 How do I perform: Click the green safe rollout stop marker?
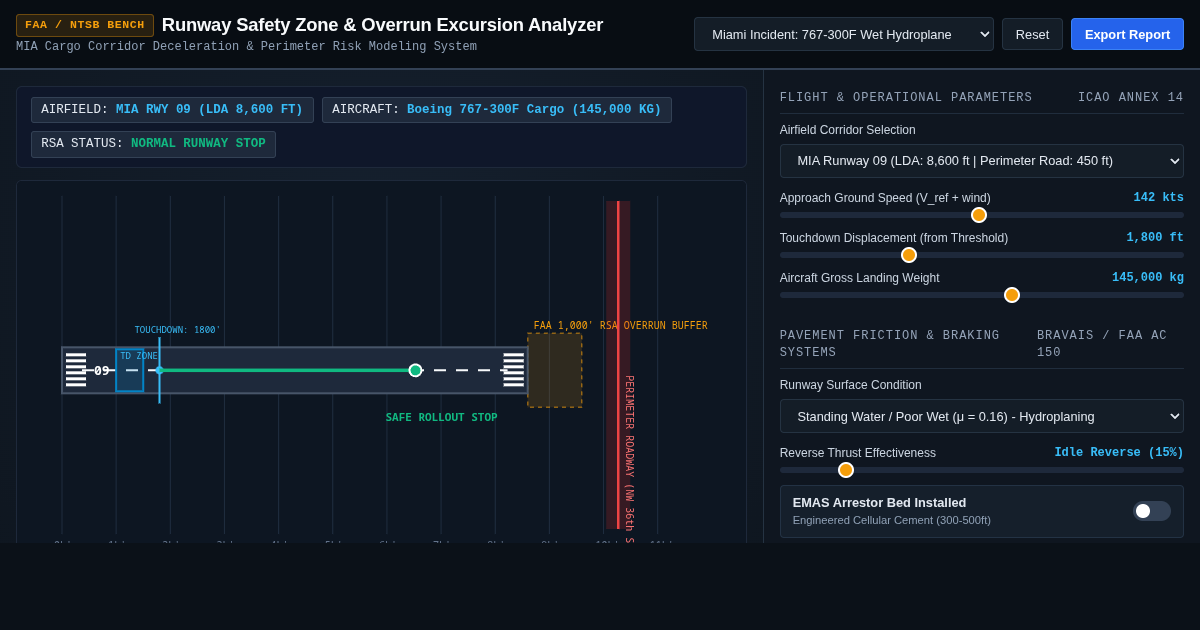coord(415,370)
